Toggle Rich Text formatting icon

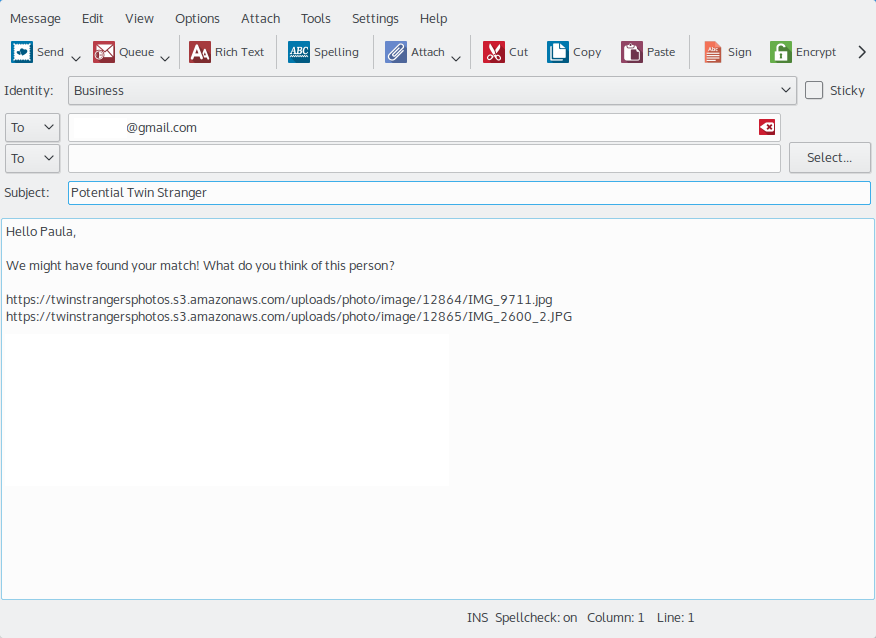pos(200,52)
